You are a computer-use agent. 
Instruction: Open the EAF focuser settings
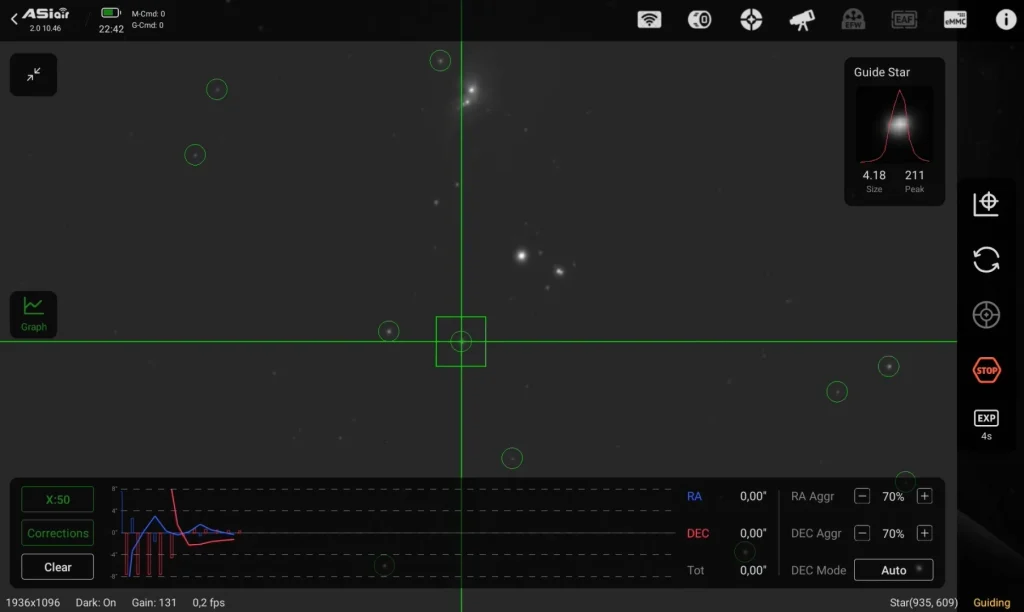point(904,20)
